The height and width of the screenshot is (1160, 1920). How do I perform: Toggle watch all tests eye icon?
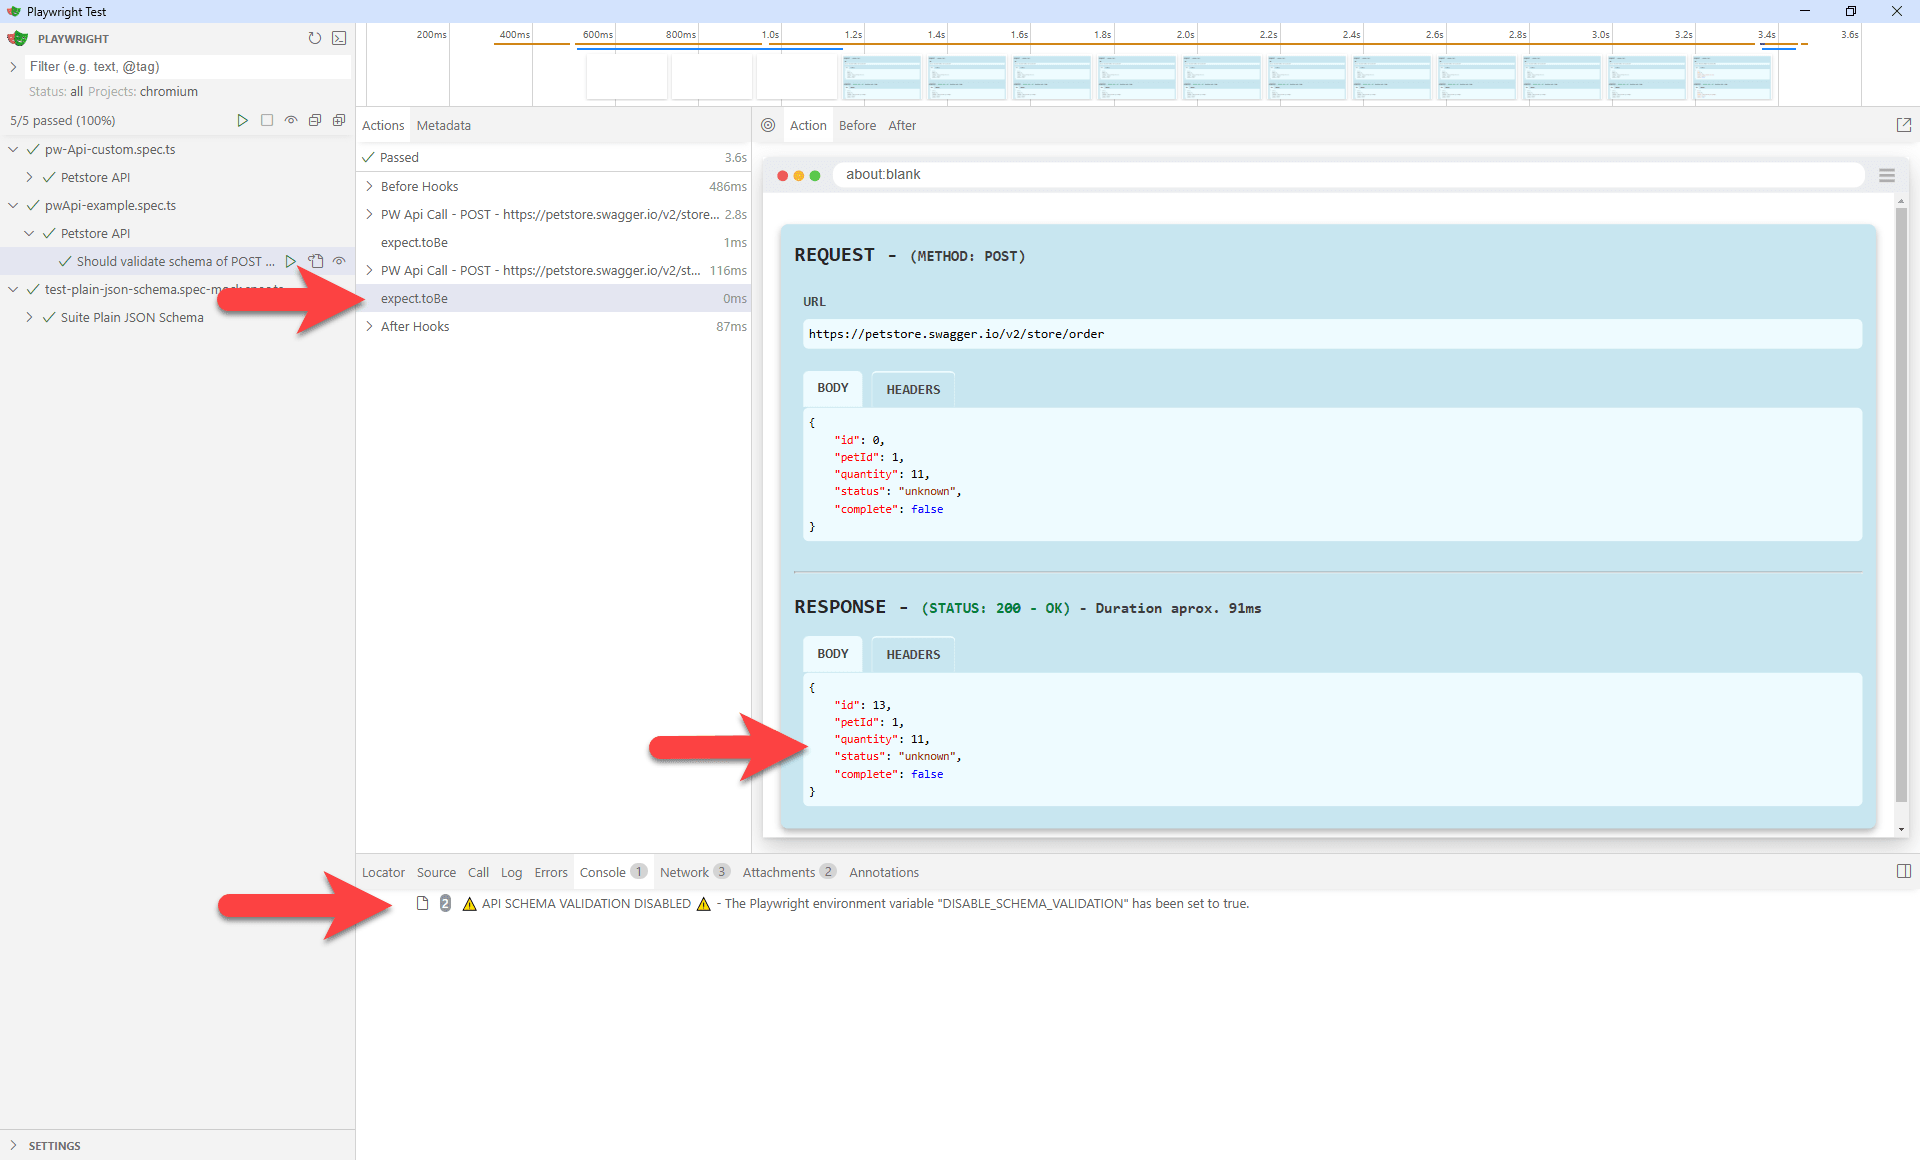click(291, 120)
